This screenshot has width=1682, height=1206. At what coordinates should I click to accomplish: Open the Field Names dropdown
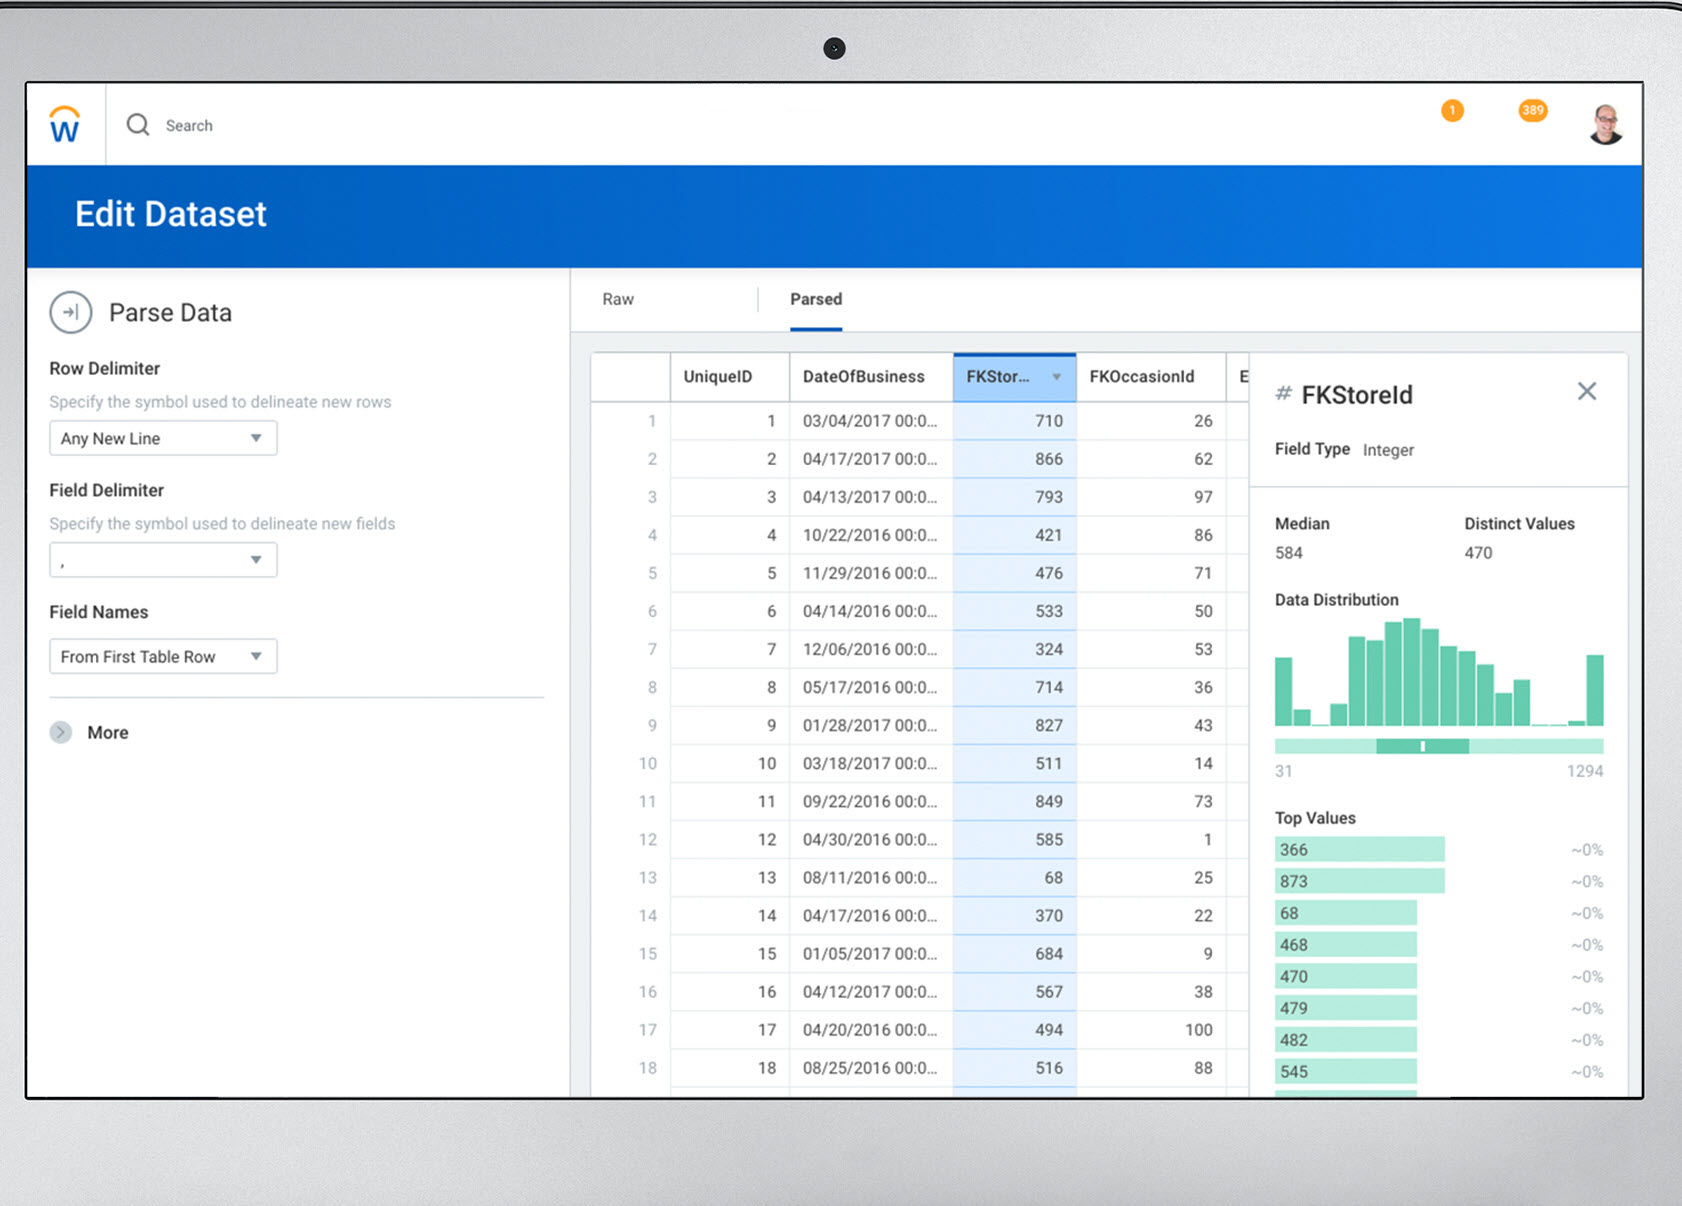[x=163, y=657]
